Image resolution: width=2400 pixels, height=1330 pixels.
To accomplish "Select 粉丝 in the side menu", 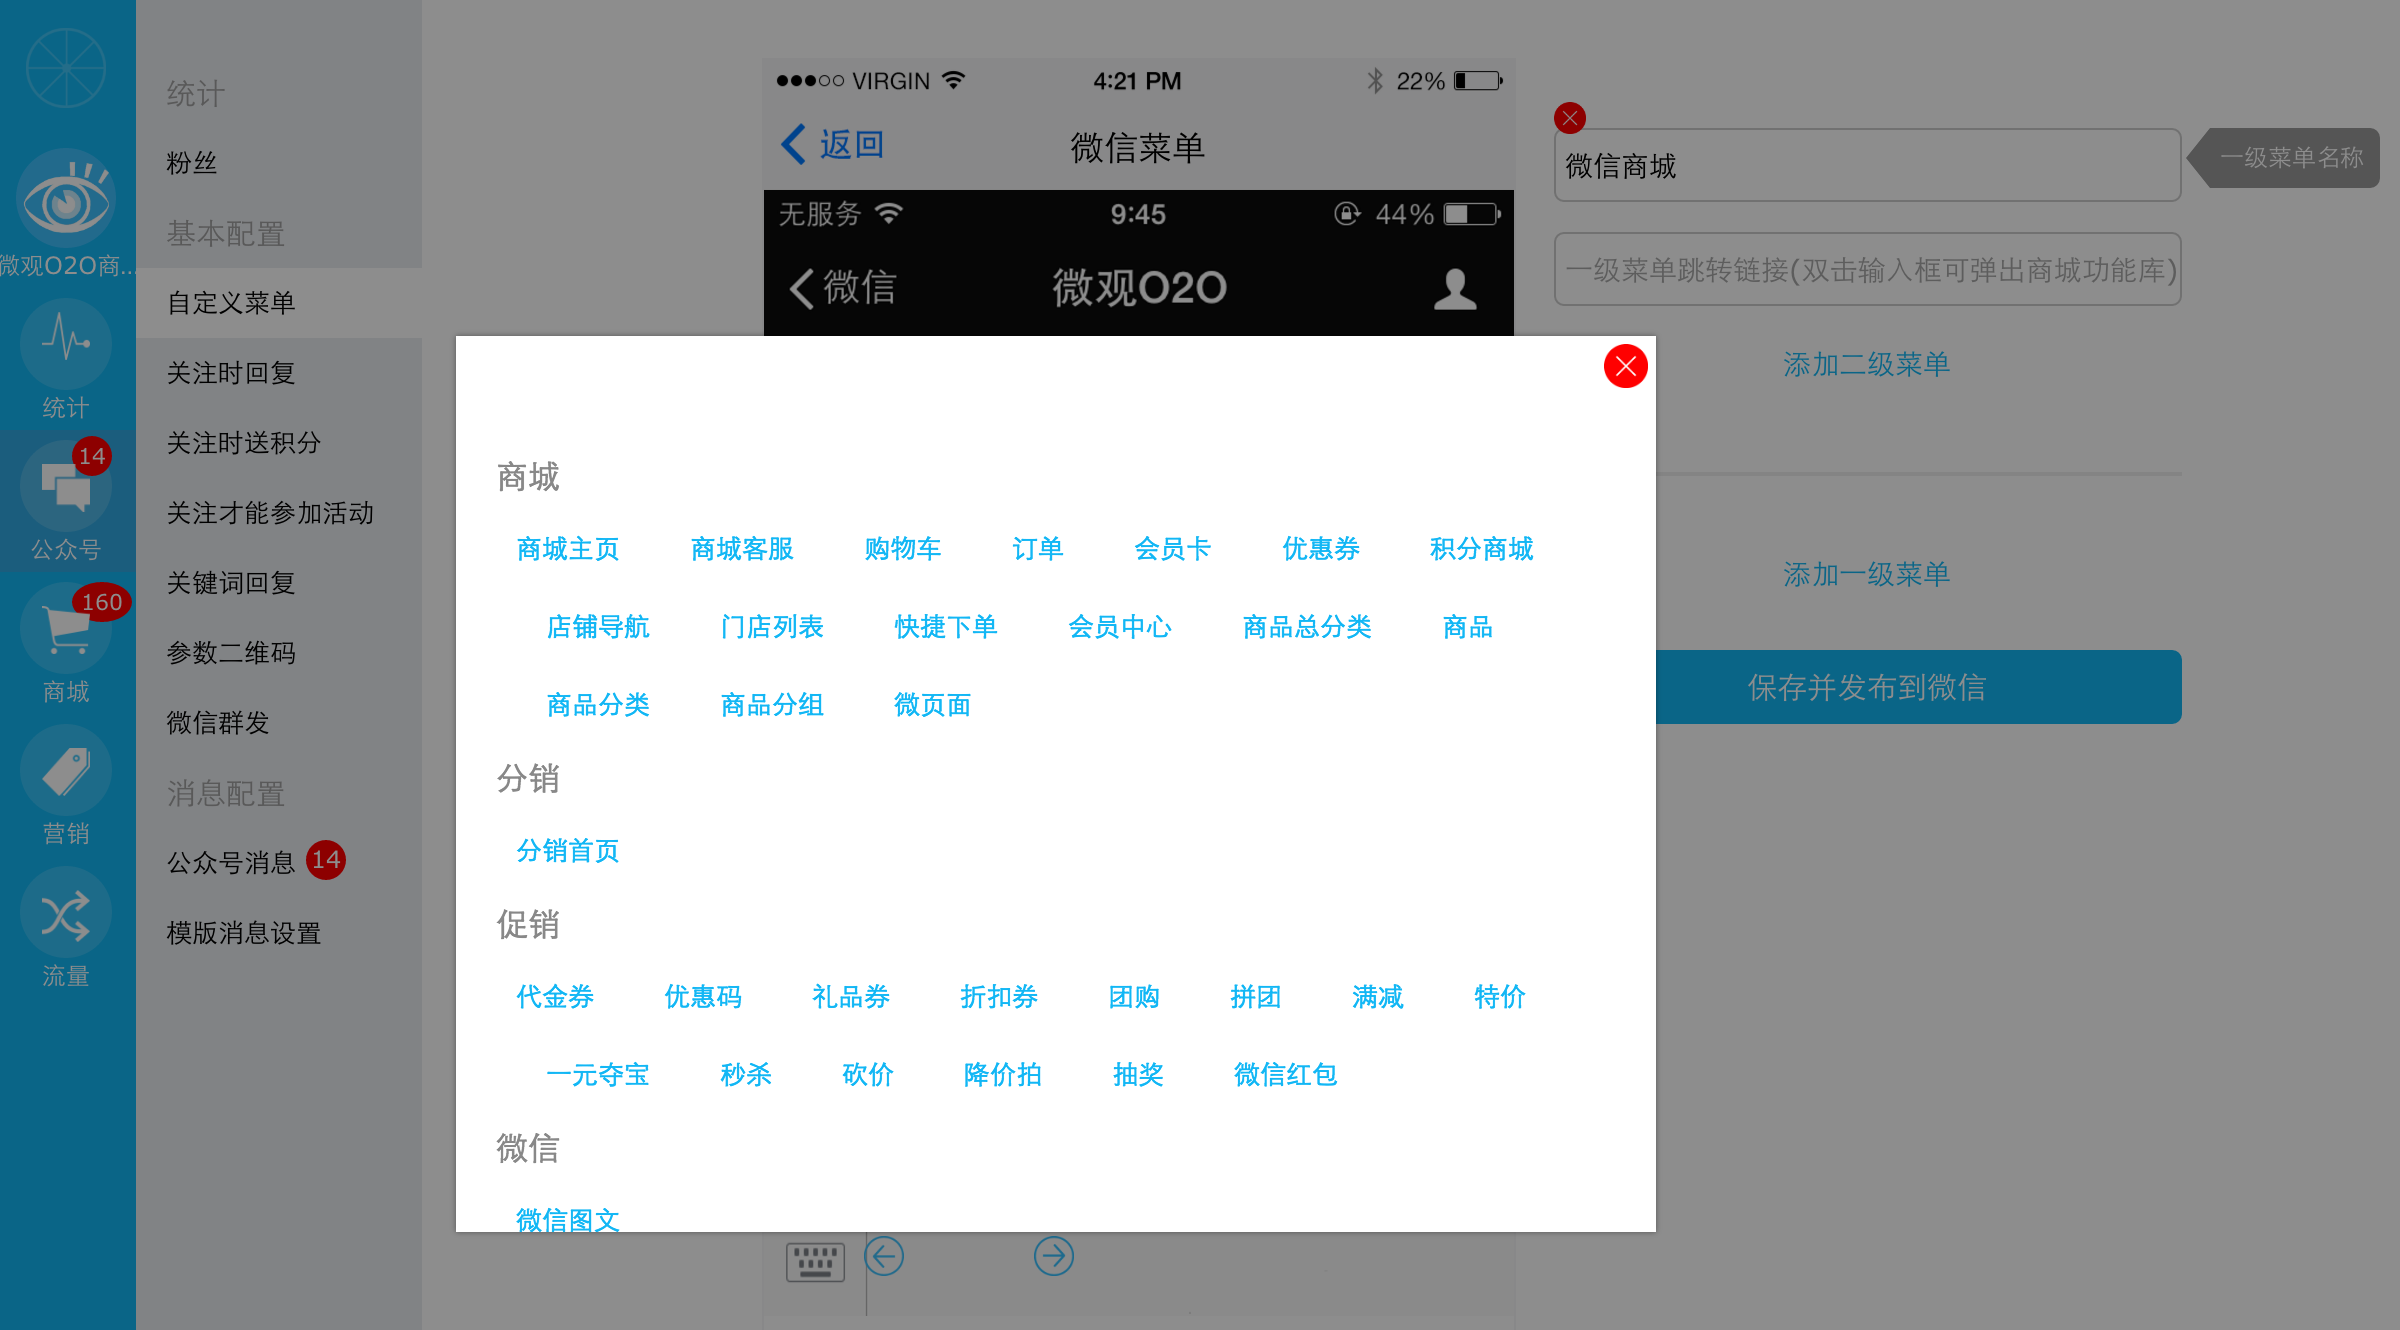I will click(x=191, y=163).
